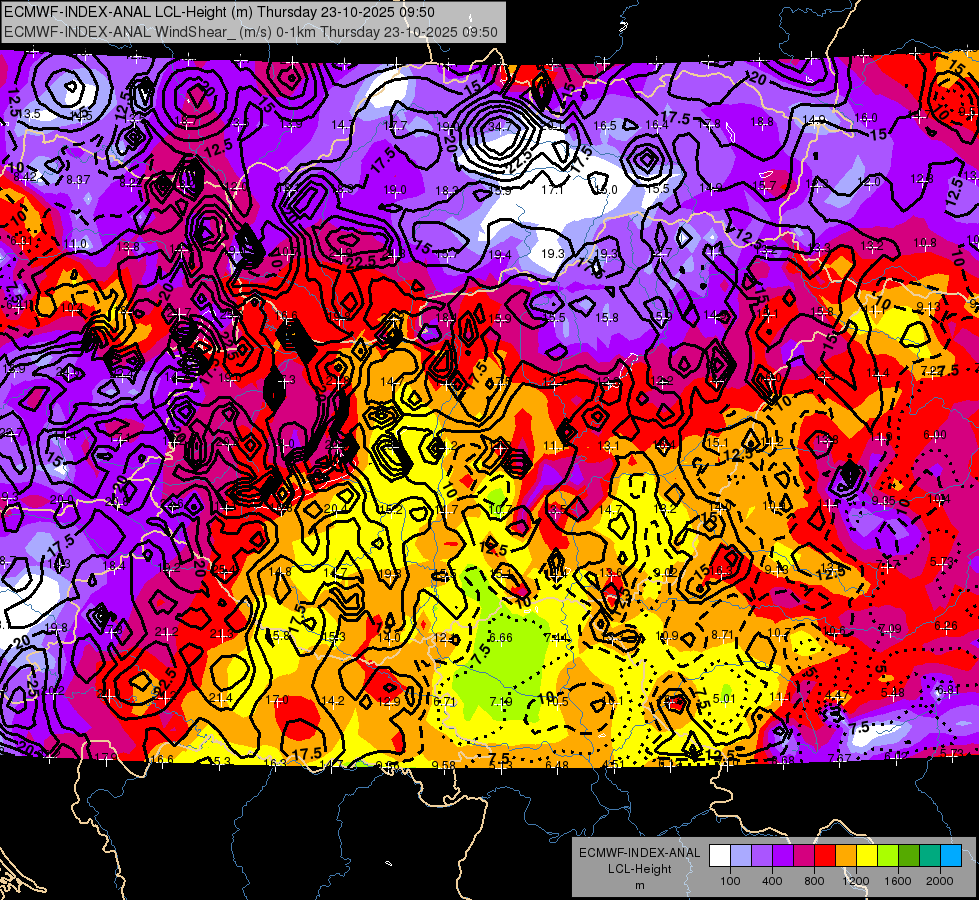
Task: Click the '800' legend scale label
Action: click(814, 881)
